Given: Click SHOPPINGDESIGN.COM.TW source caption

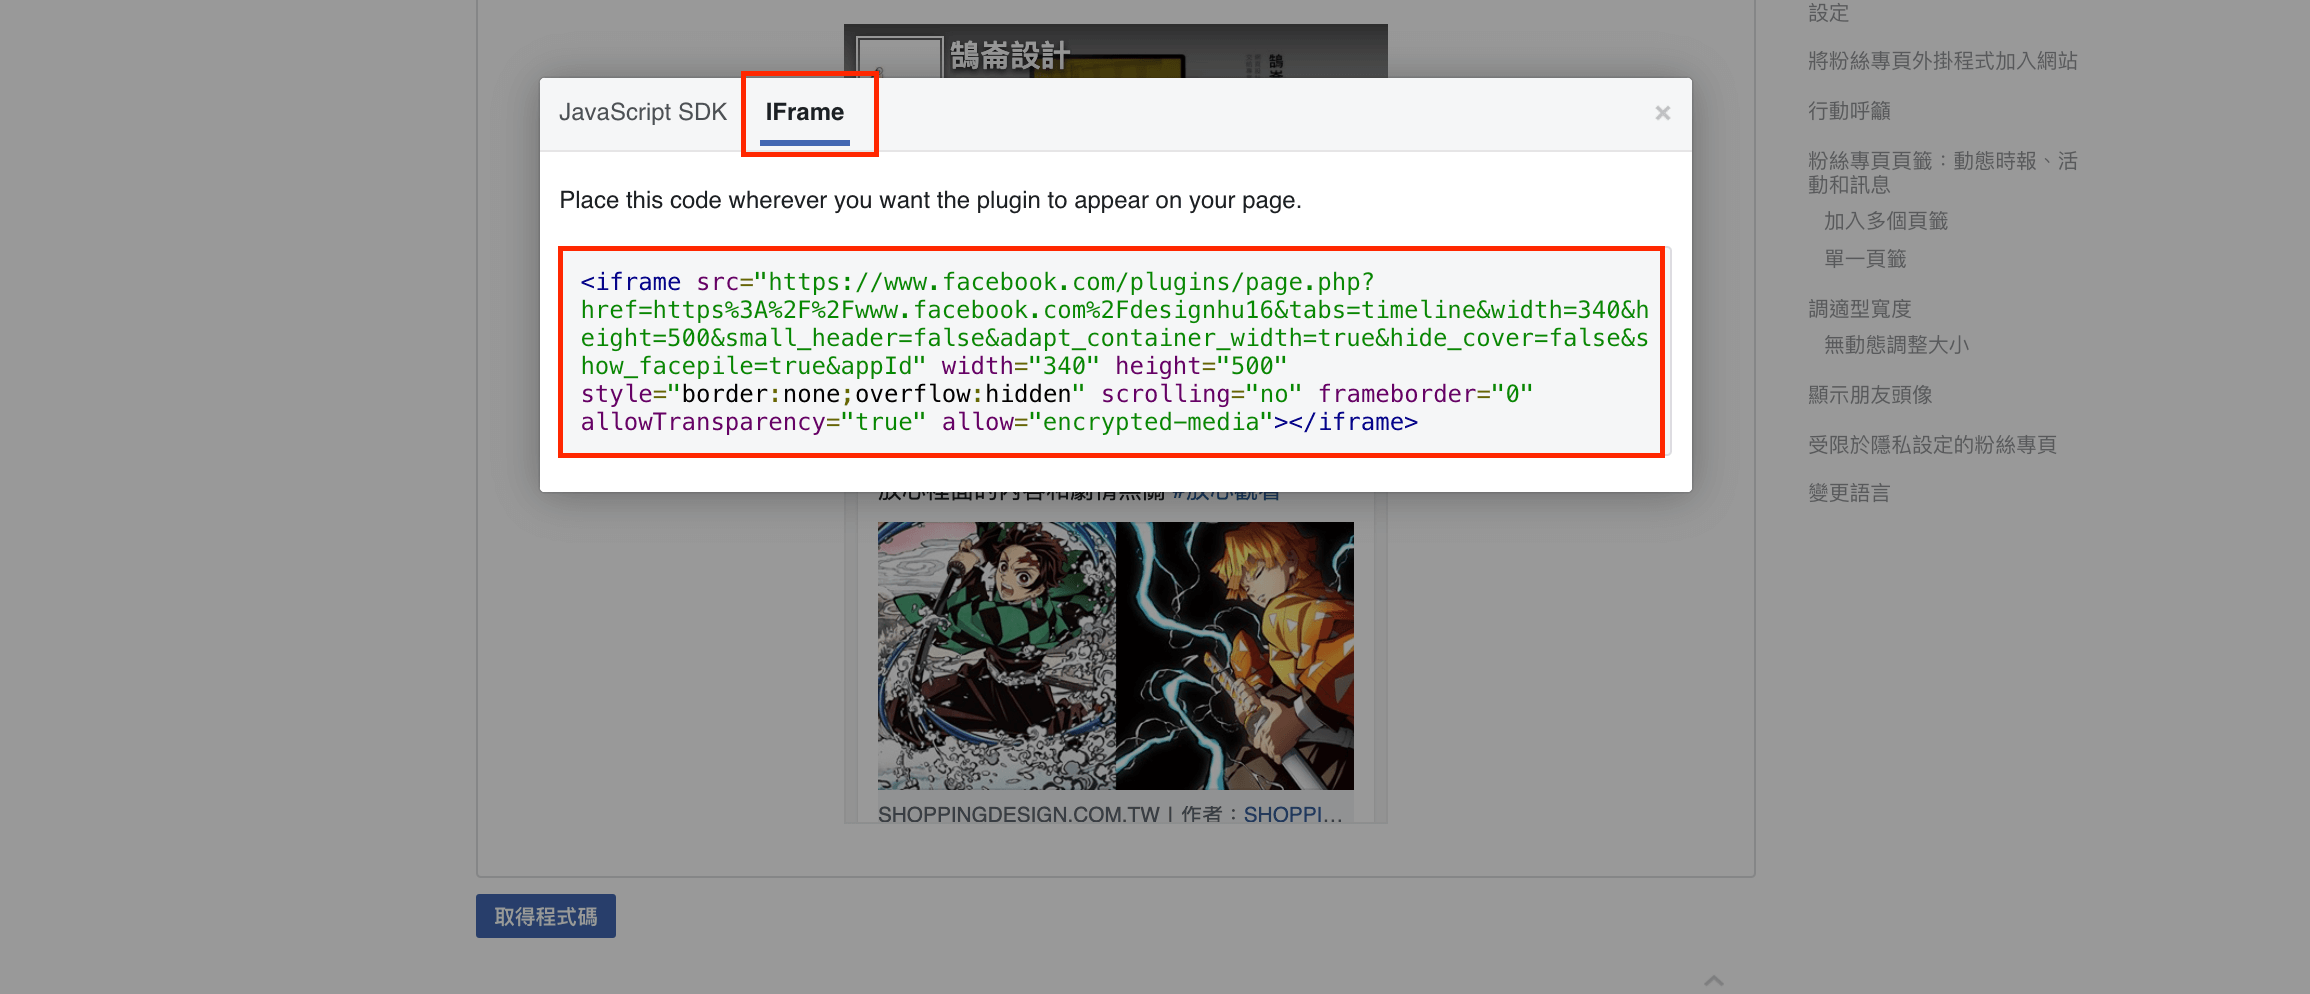Looking at the screenshot, I should tap(1018, 814).
